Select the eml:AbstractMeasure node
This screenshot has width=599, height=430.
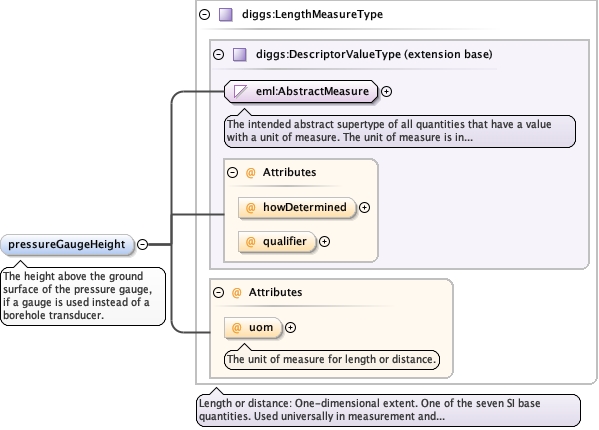coord(301,92)
